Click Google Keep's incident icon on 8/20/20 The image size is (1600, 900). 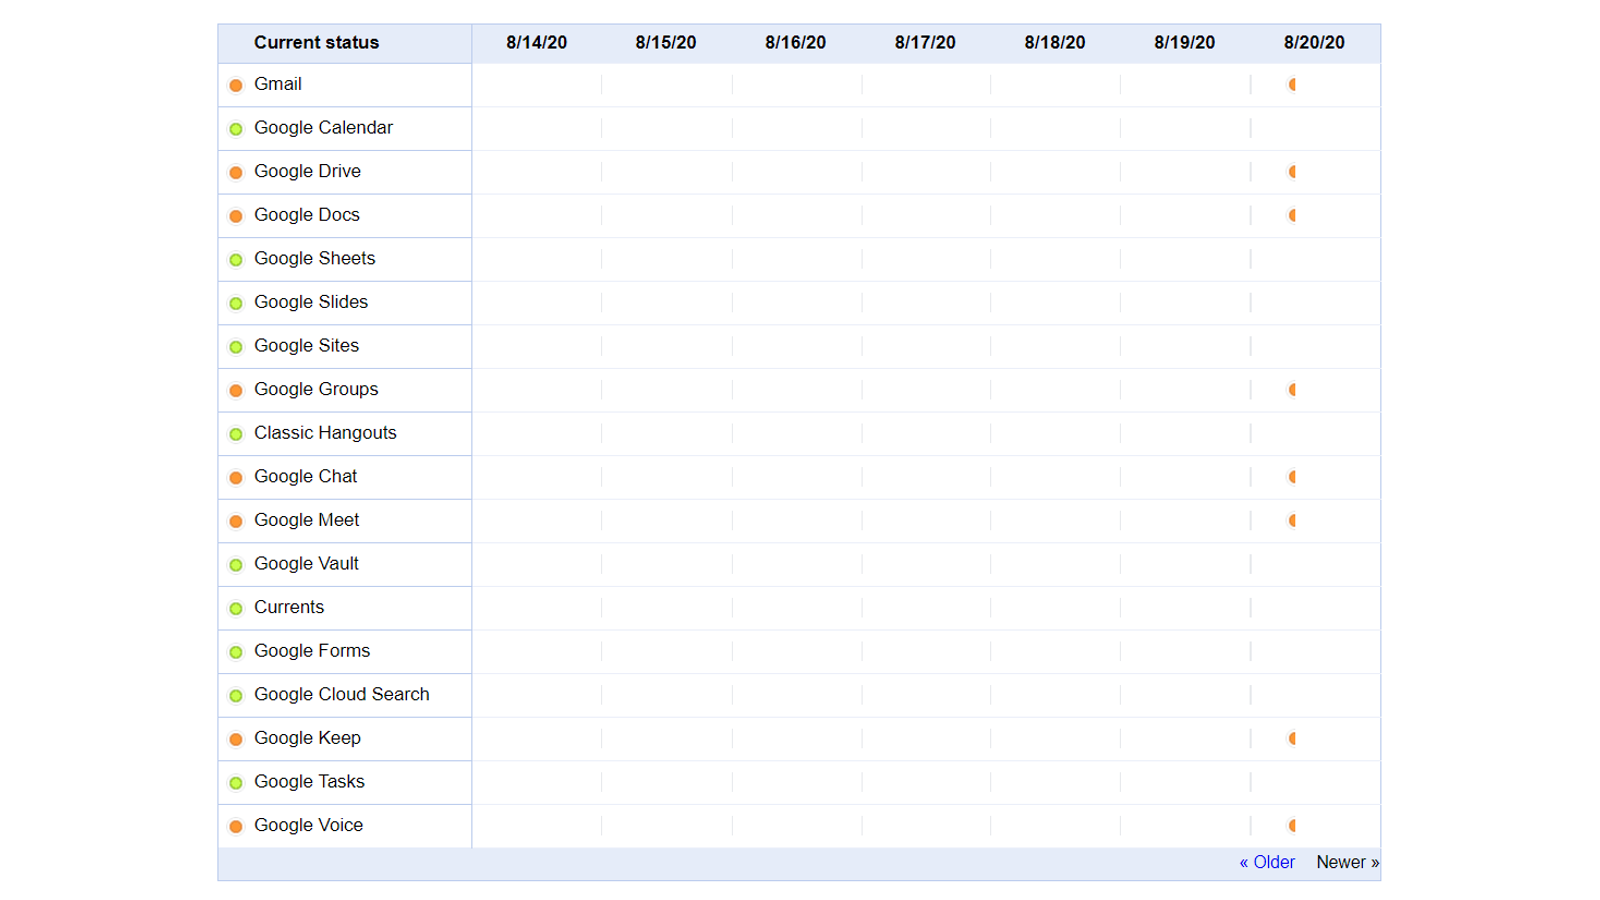(1292, 738)
